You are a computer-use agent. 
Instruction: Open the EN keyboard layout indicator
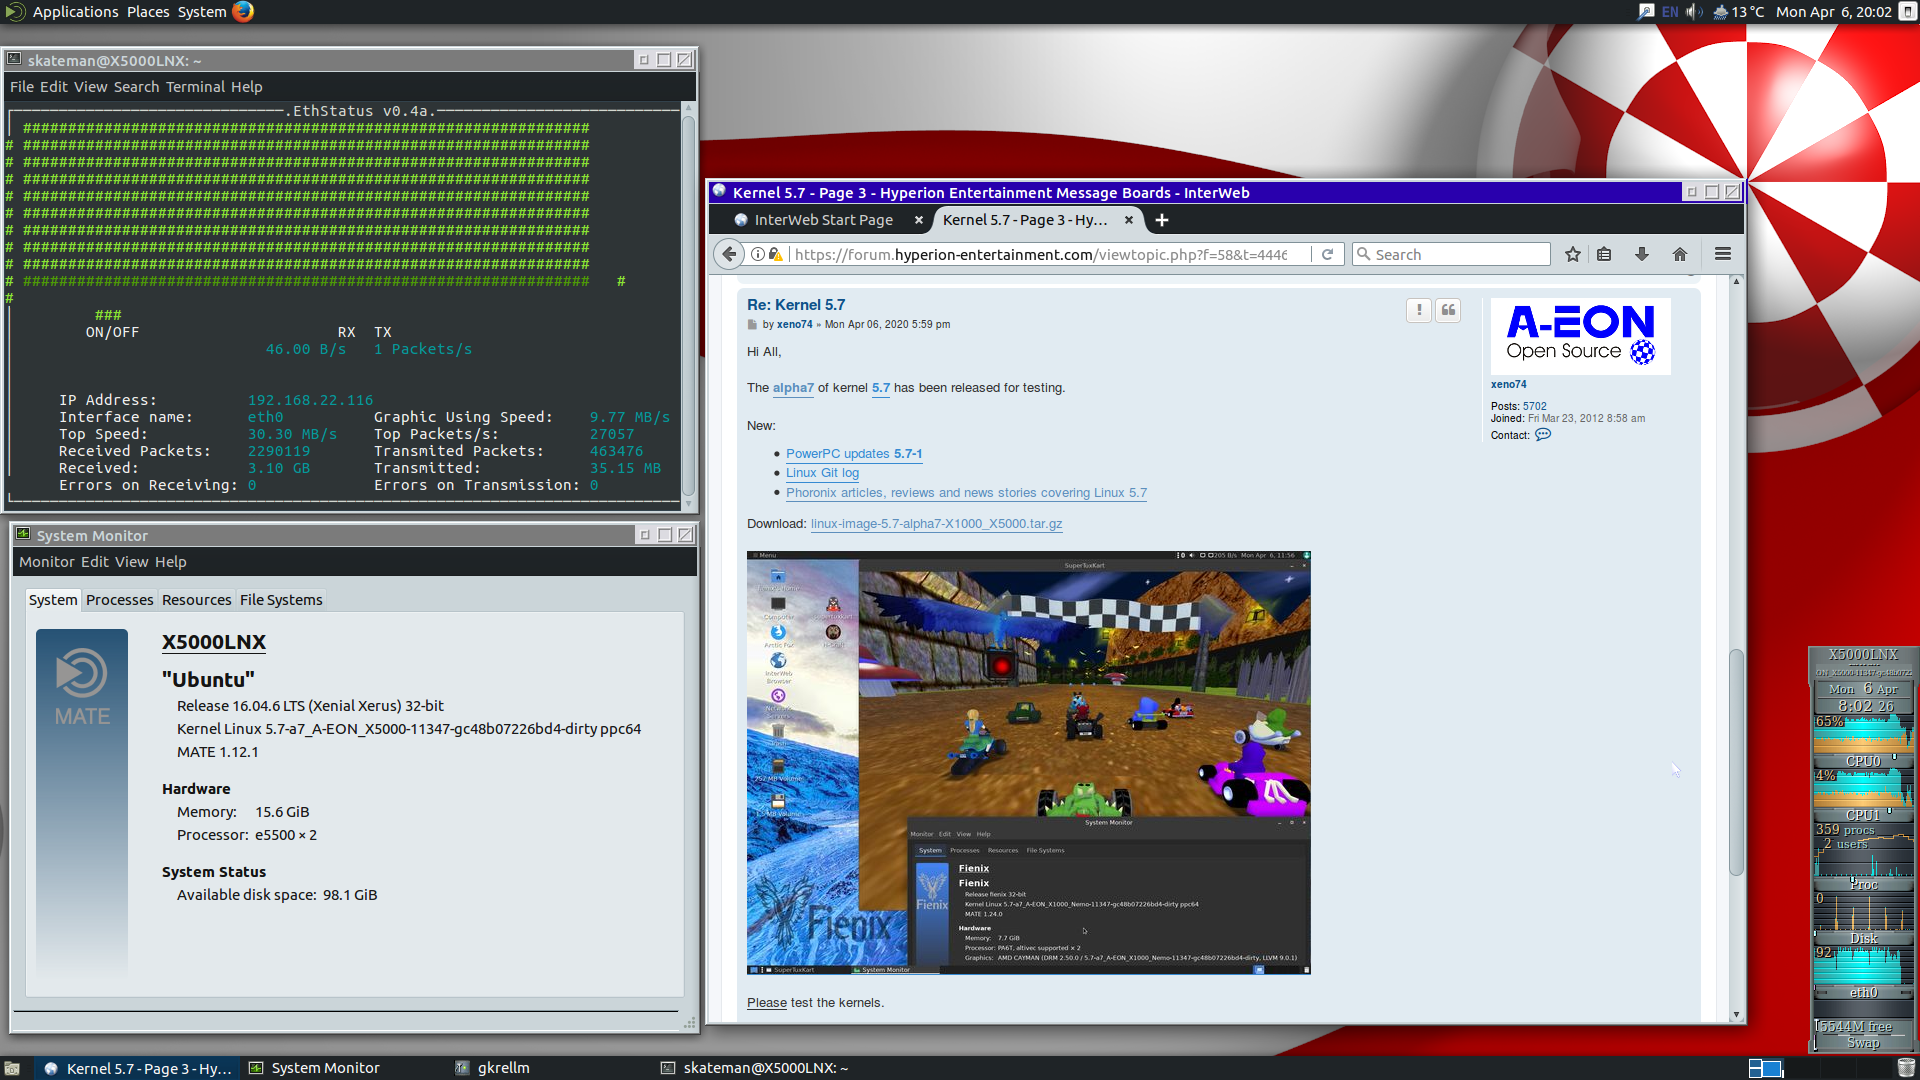click(x=1670, y=12)
